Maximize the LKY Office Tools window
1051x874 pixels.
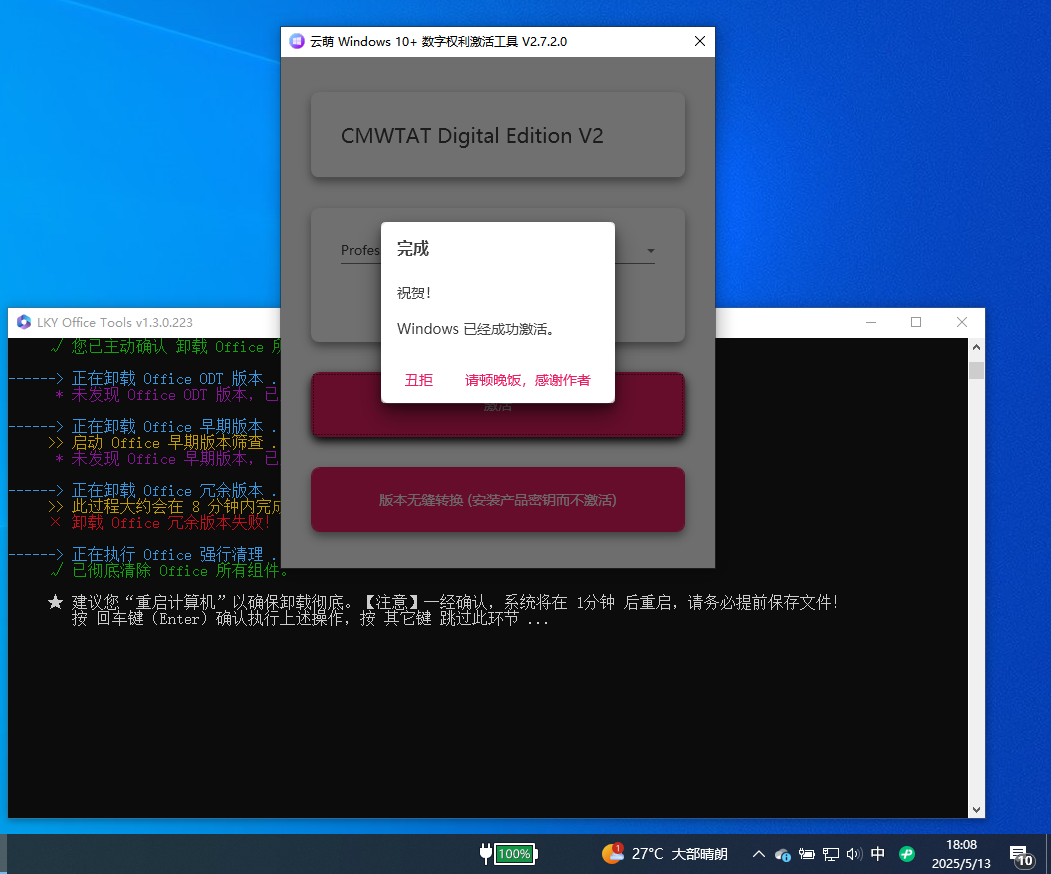(916, 322)
